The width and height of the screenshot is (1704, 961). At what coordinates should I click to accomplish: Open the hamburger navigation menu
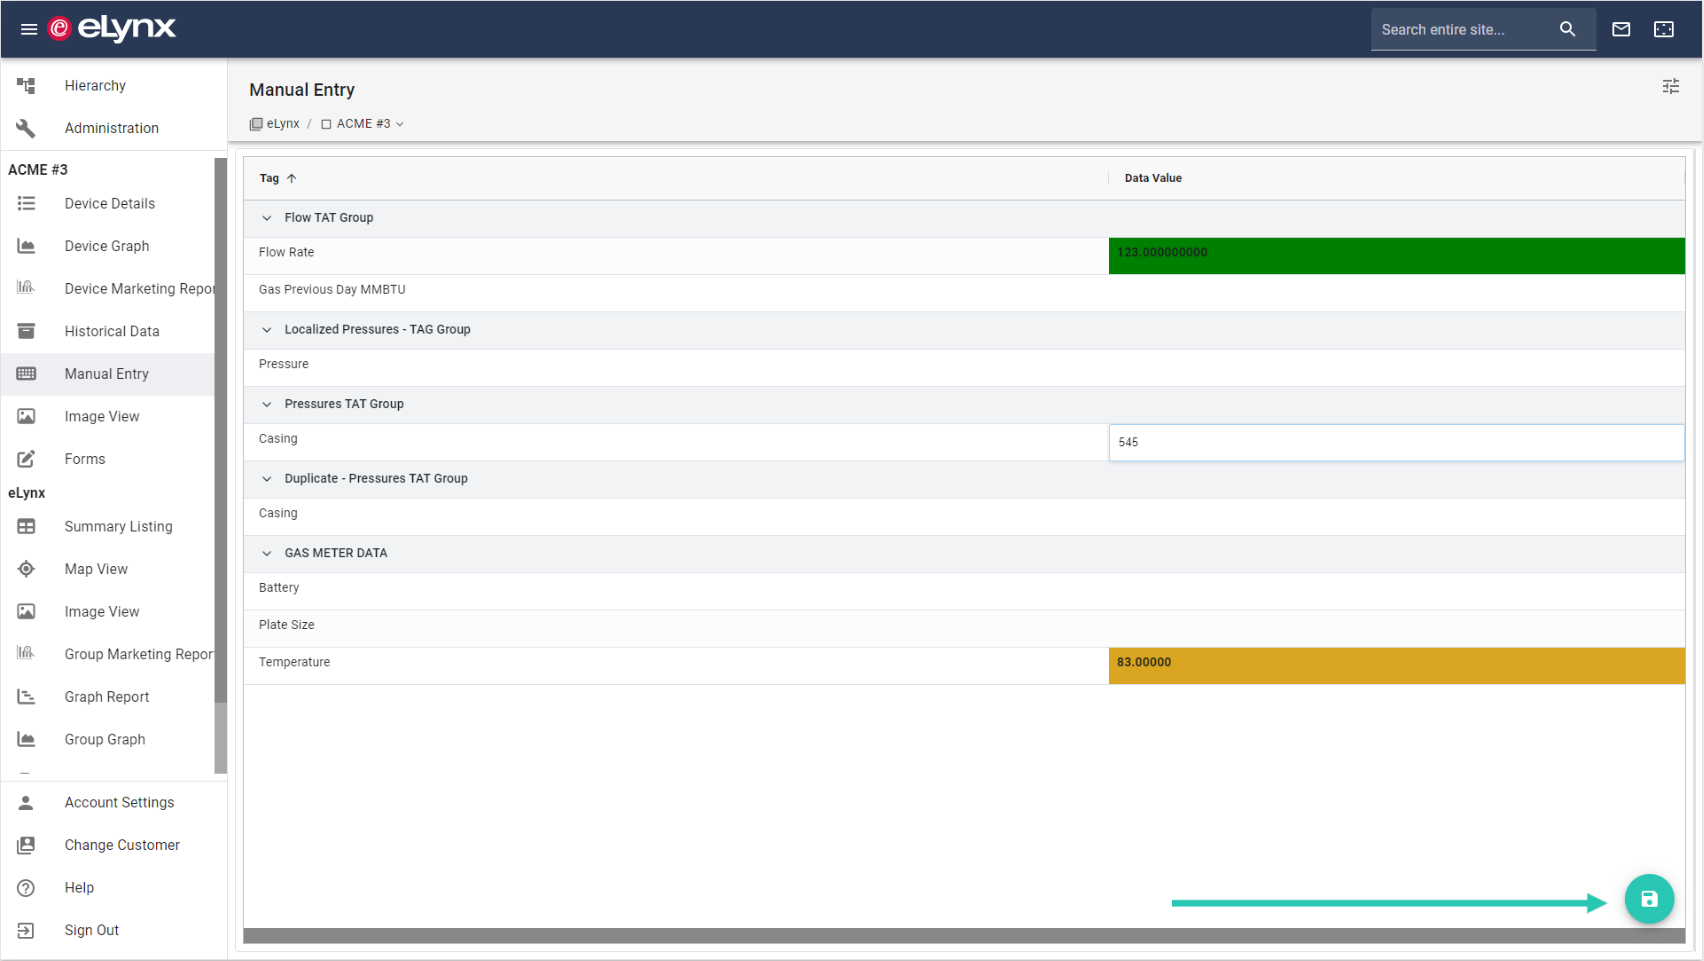[29, 29]
